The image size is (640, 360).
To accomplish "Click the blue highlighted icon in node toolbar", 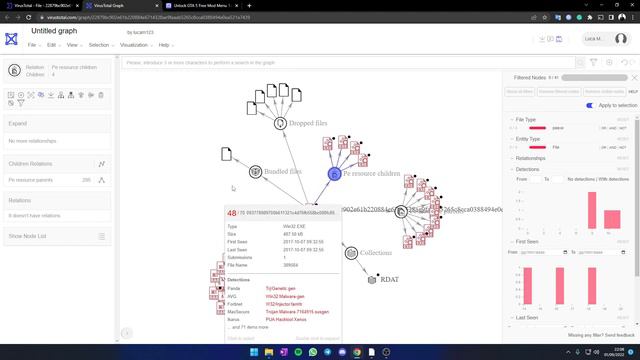I will [41, 95].
